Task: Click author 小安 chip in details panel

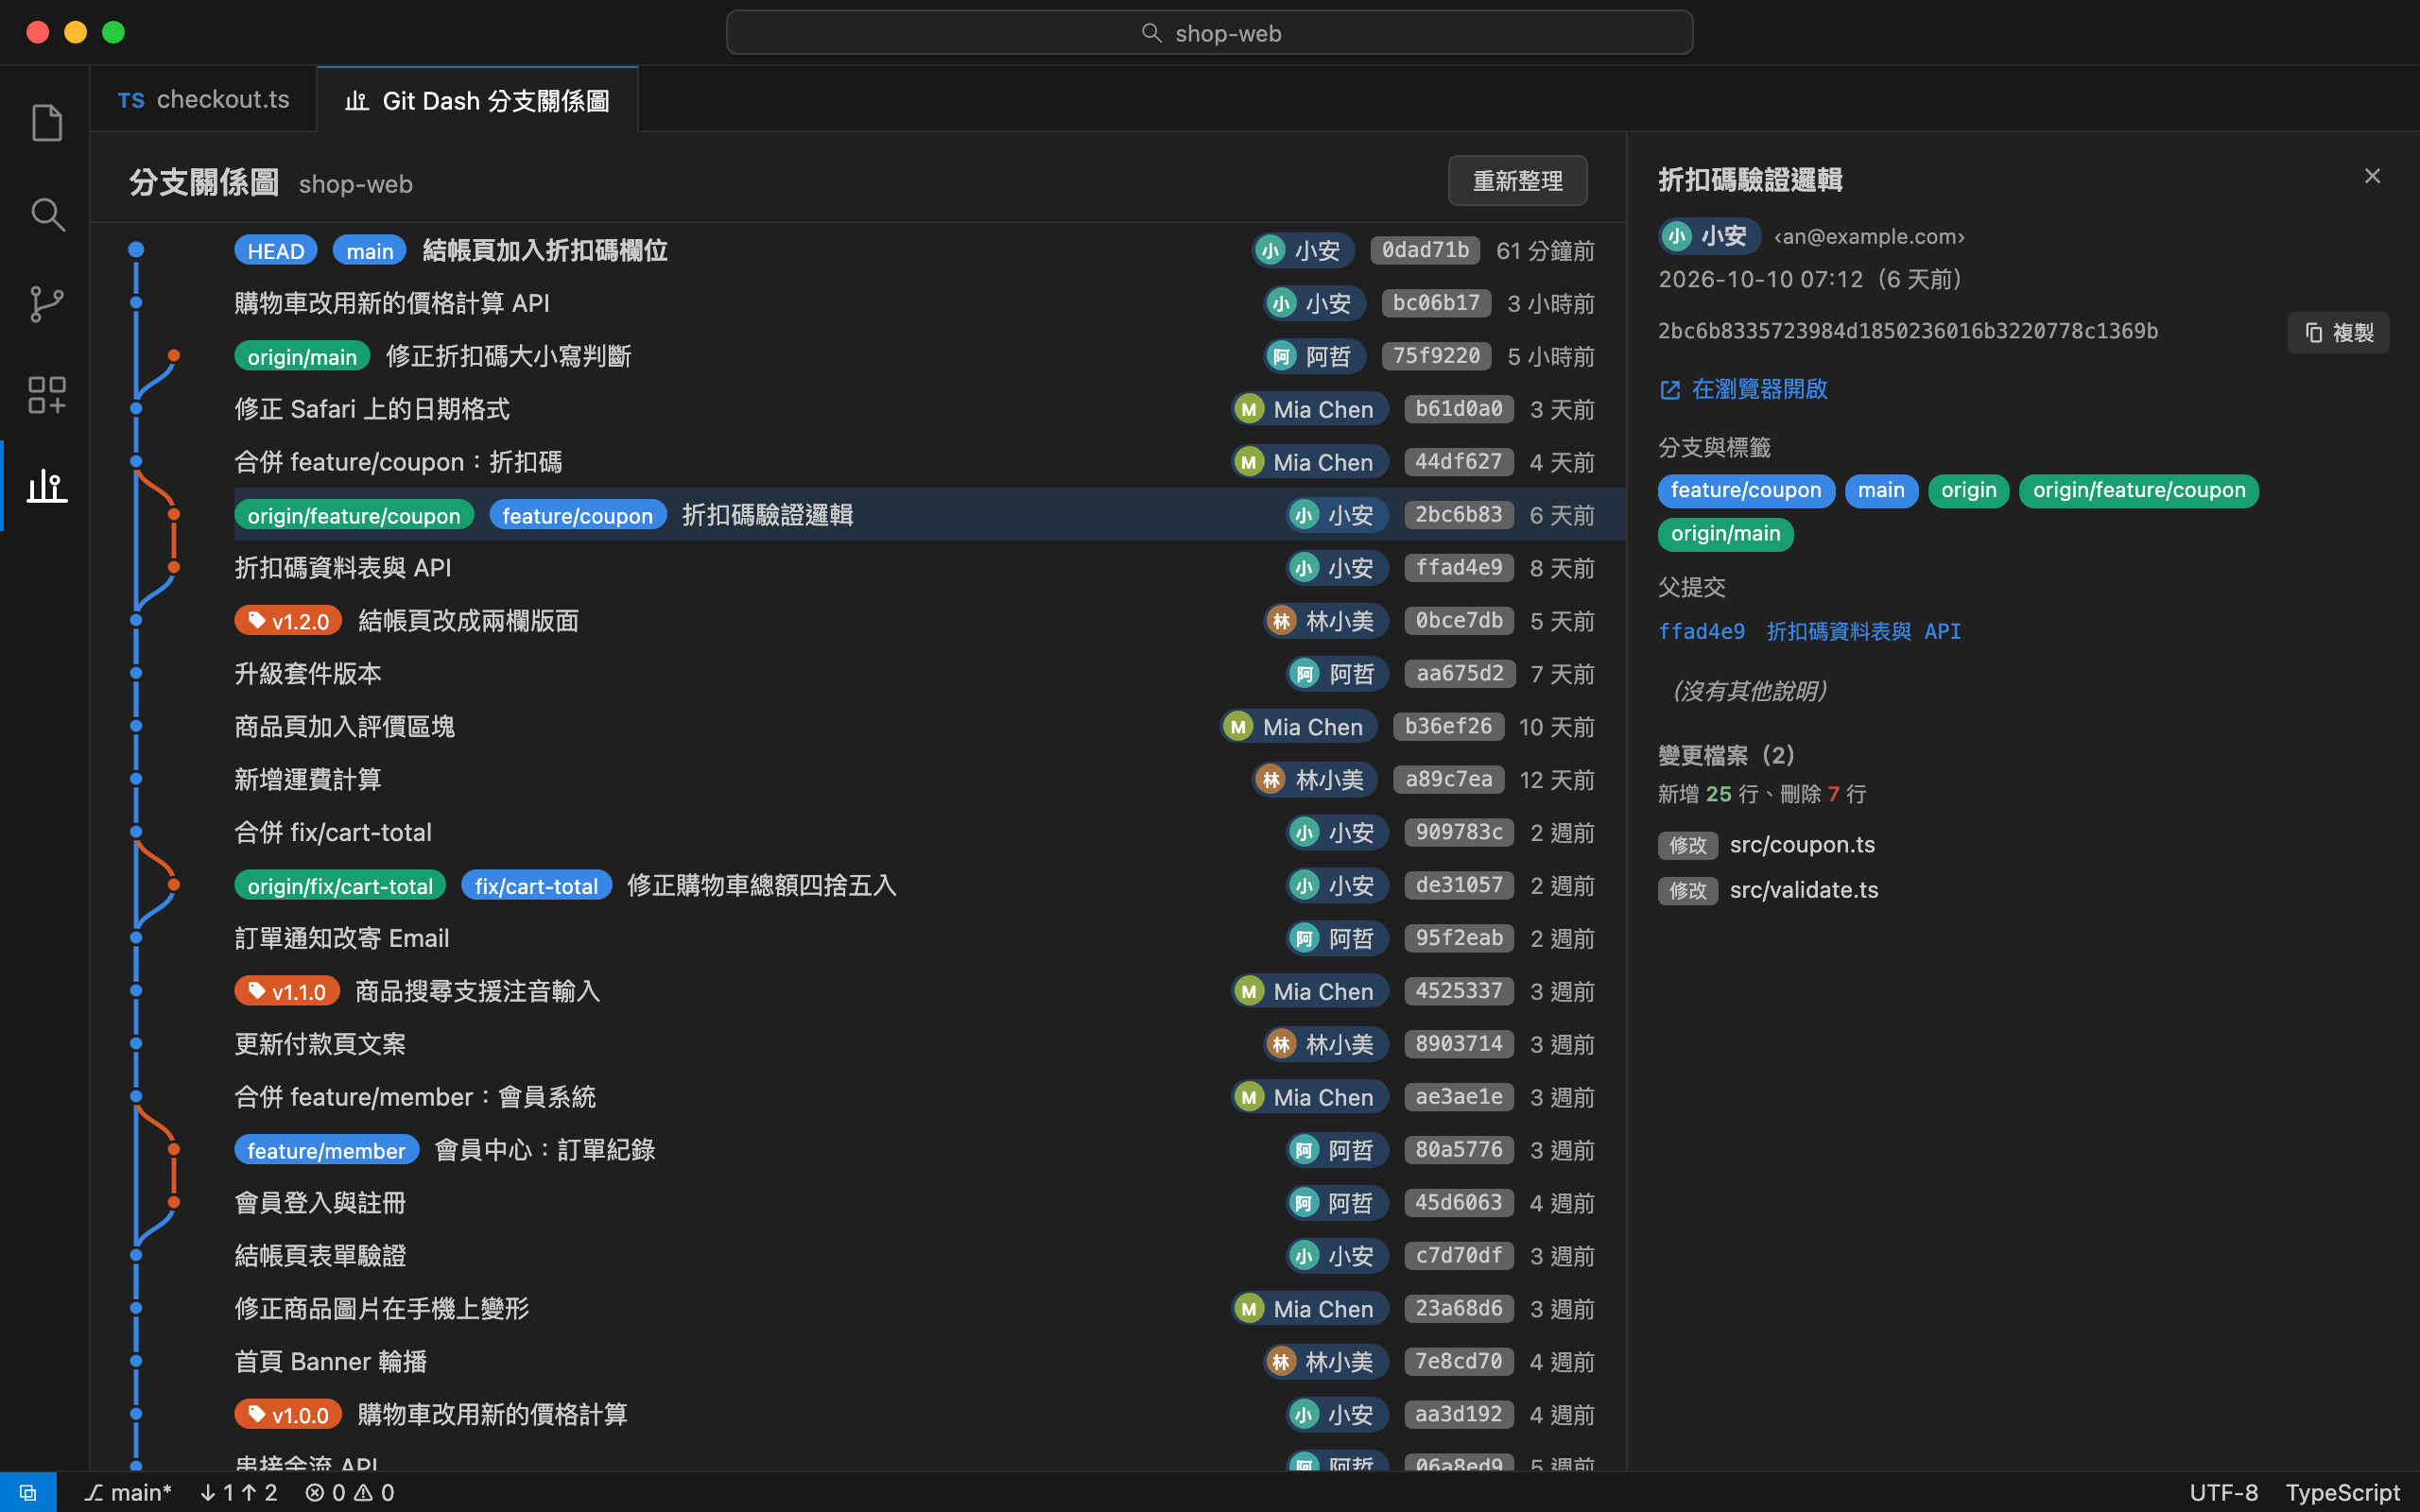Action: (1708, 237)
